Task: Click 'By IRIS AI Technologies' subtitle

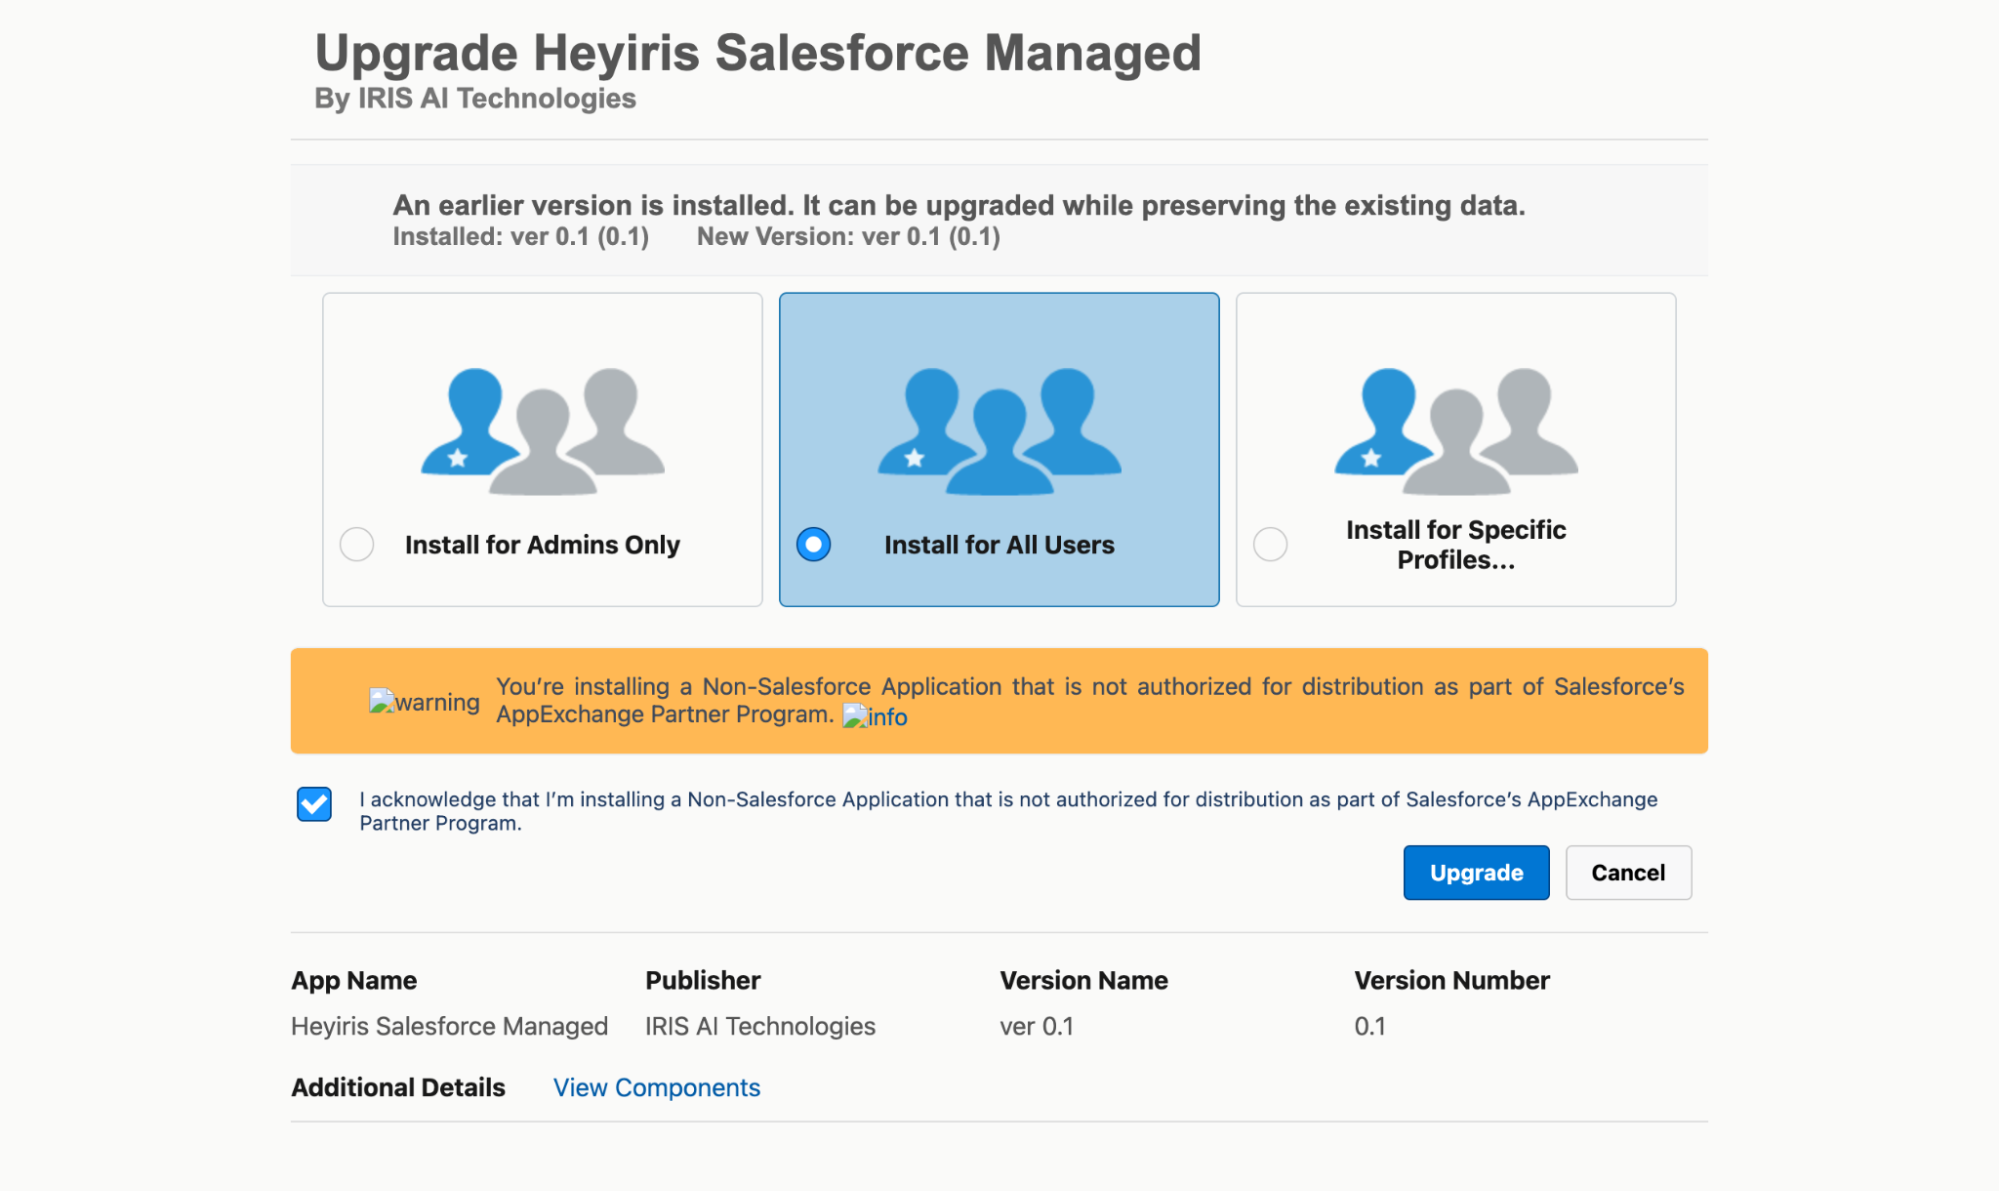Action: (475, 98)
